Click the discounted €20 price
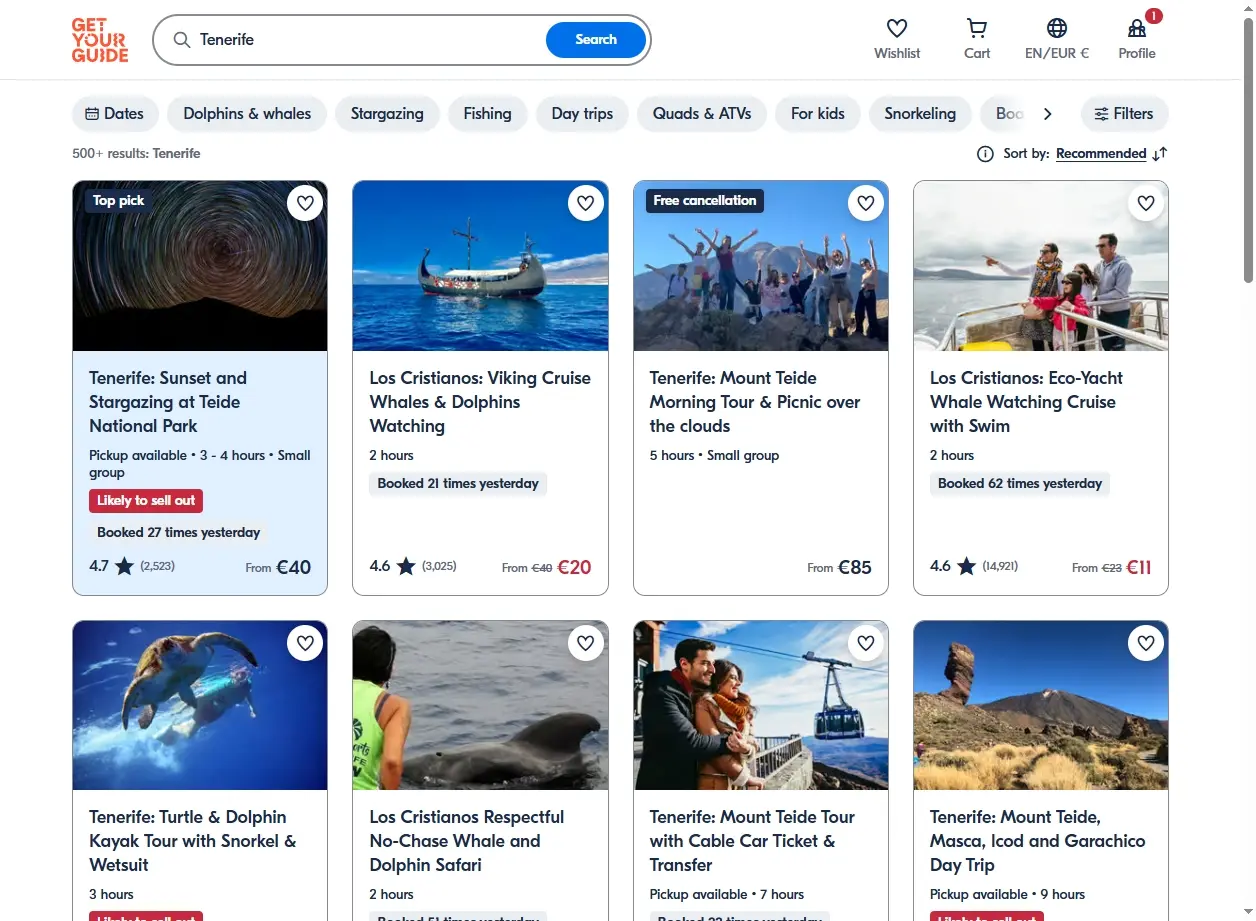 [574, 567]
